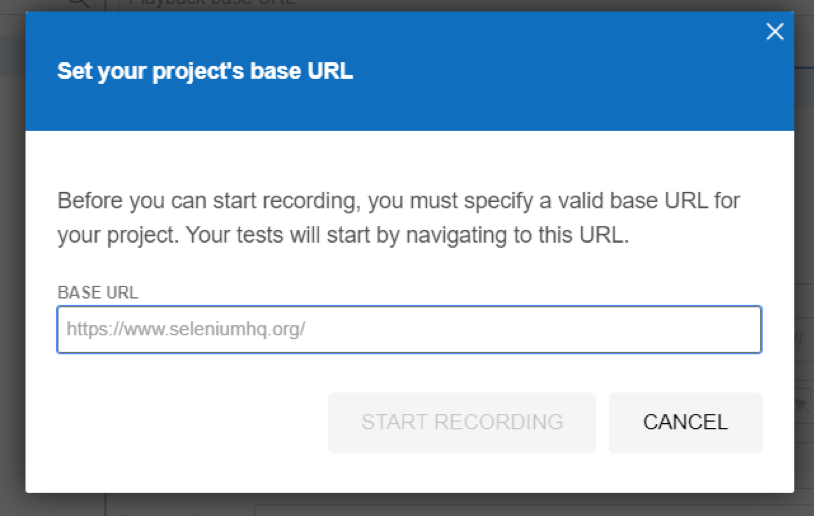814x516 pixels.
Task: Click the magnifier search icon behind the dialog
Action: (78, 4)
